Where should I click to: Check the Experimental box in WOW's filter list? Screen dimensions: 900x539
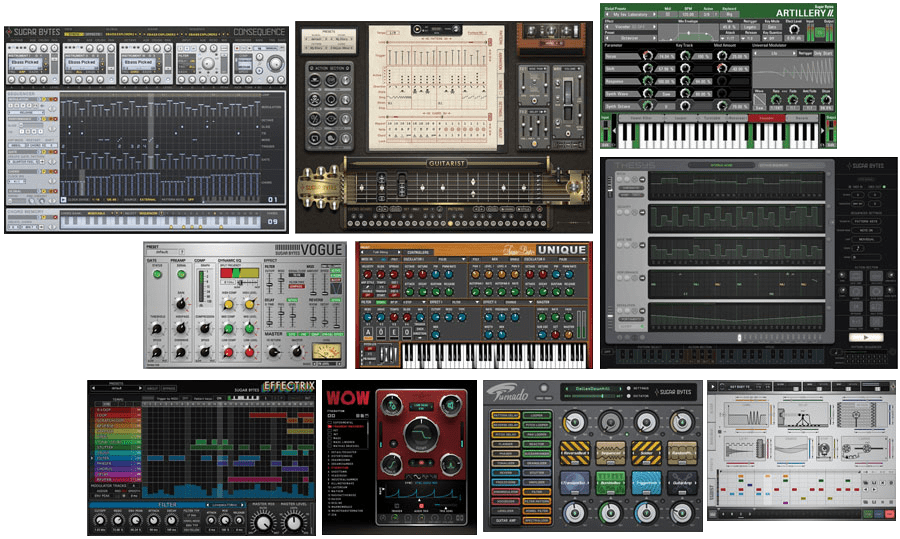pyautogui.click(x=329, y=422)
